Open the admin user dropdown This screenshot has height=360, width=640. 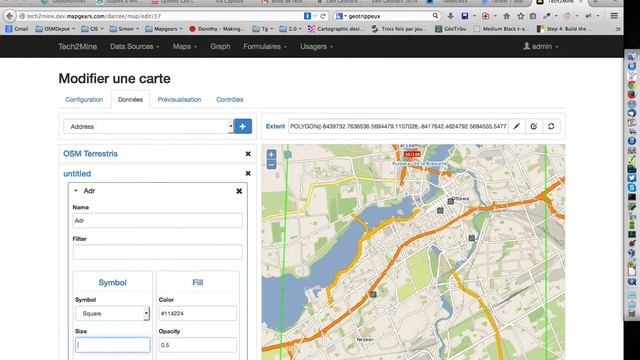point(541,47)
